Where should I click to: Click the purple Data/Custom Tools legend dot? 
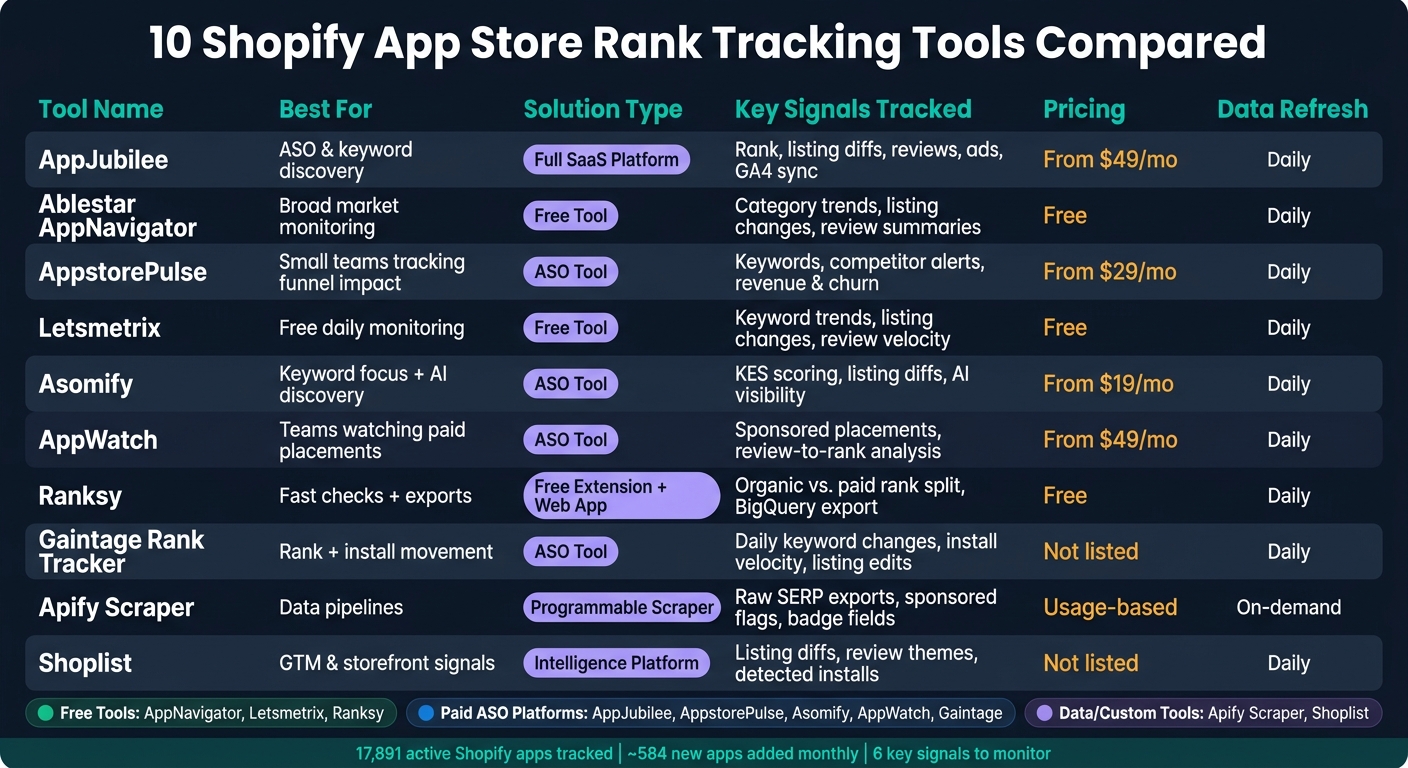point(1045,713)
